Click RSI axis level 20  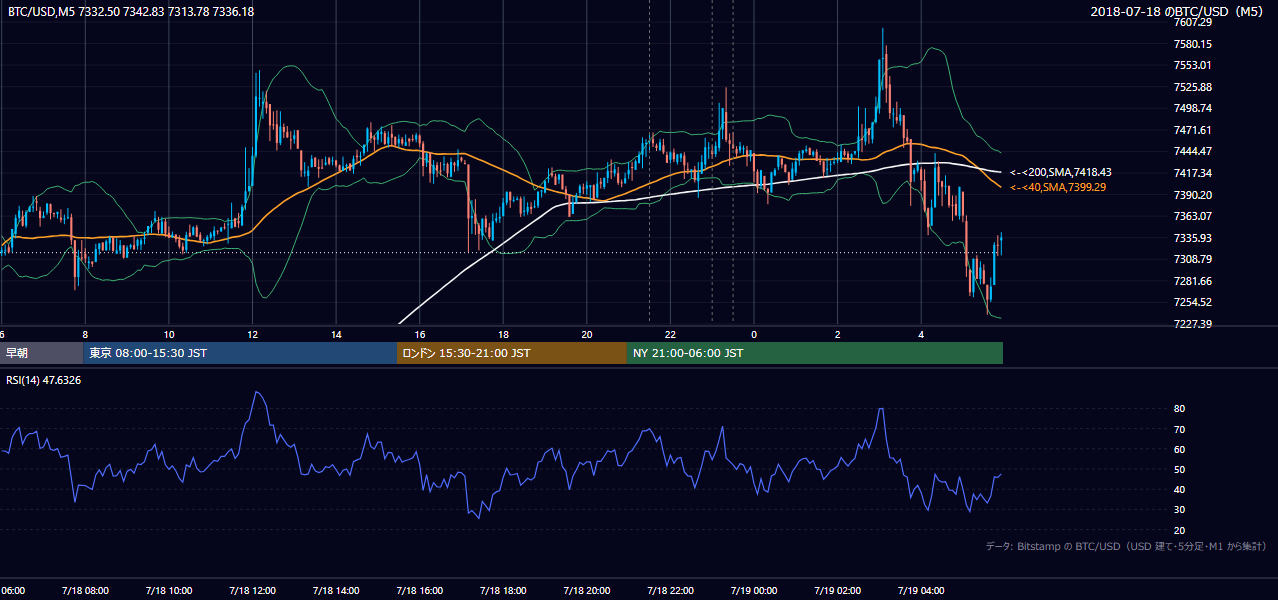tap(1179, 530)
